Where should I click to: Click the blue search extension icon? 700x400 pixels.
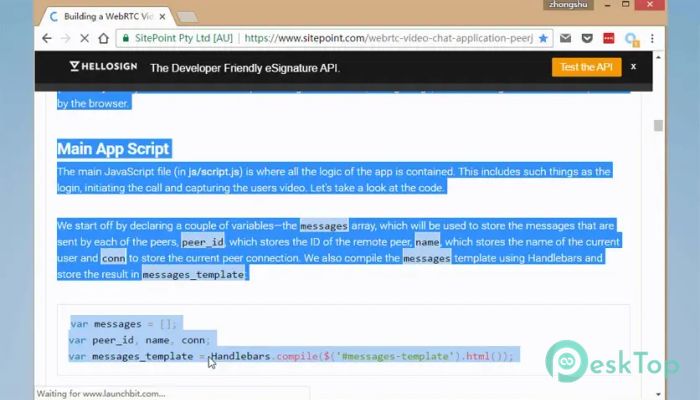click(x=631, y=39)
